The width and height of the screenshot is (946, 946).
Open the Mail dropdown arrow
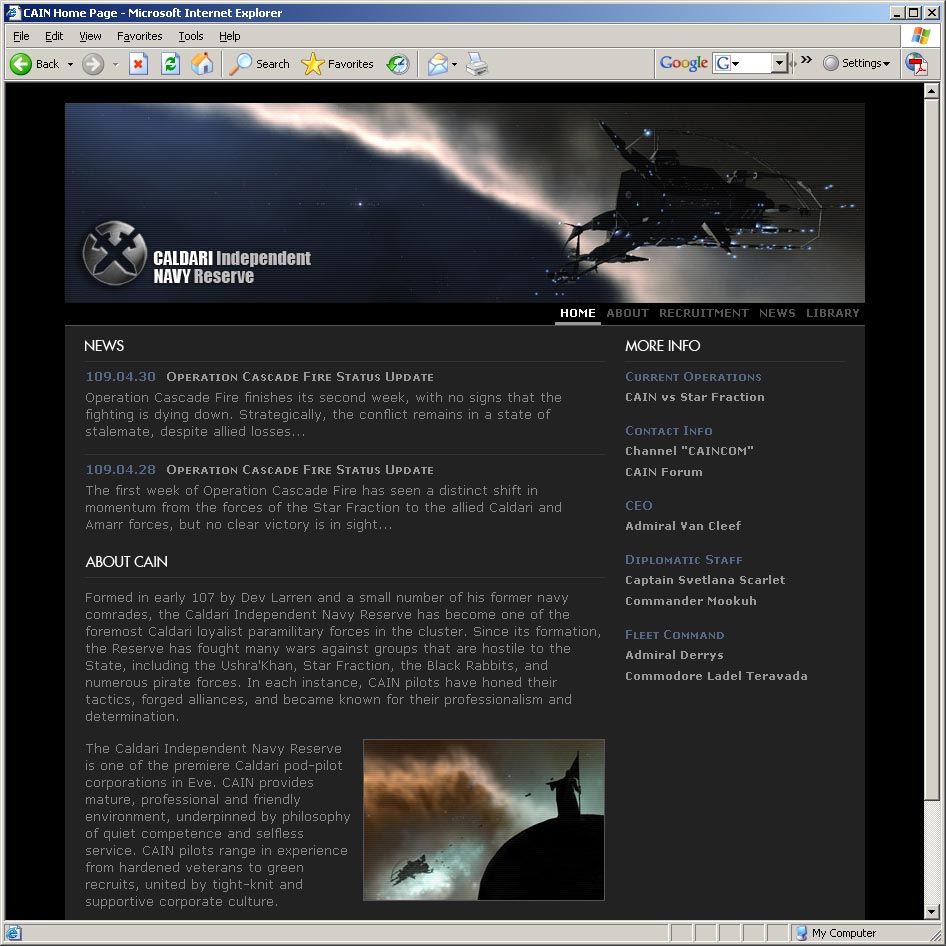tap(454, 65)
